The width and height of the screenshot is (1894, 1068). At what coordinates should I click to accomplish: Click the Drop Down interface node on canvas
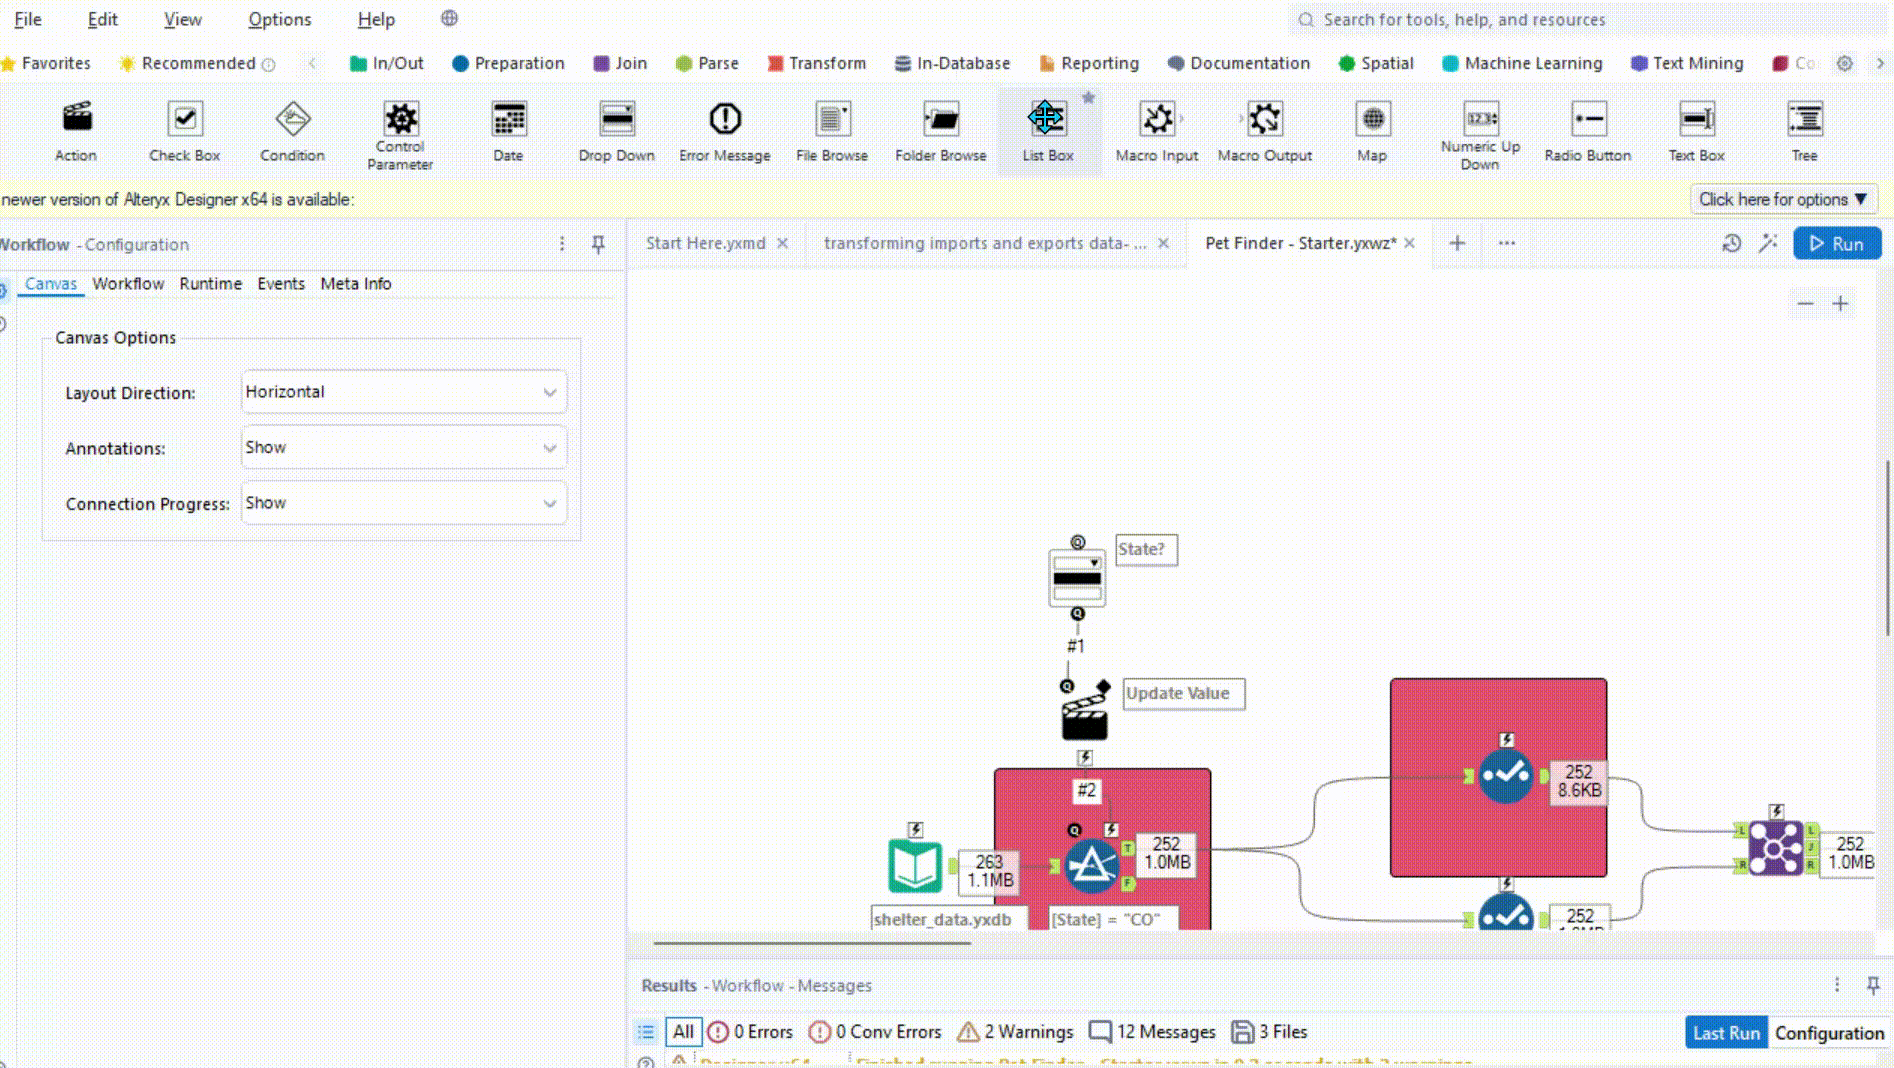coord(1077,578)
